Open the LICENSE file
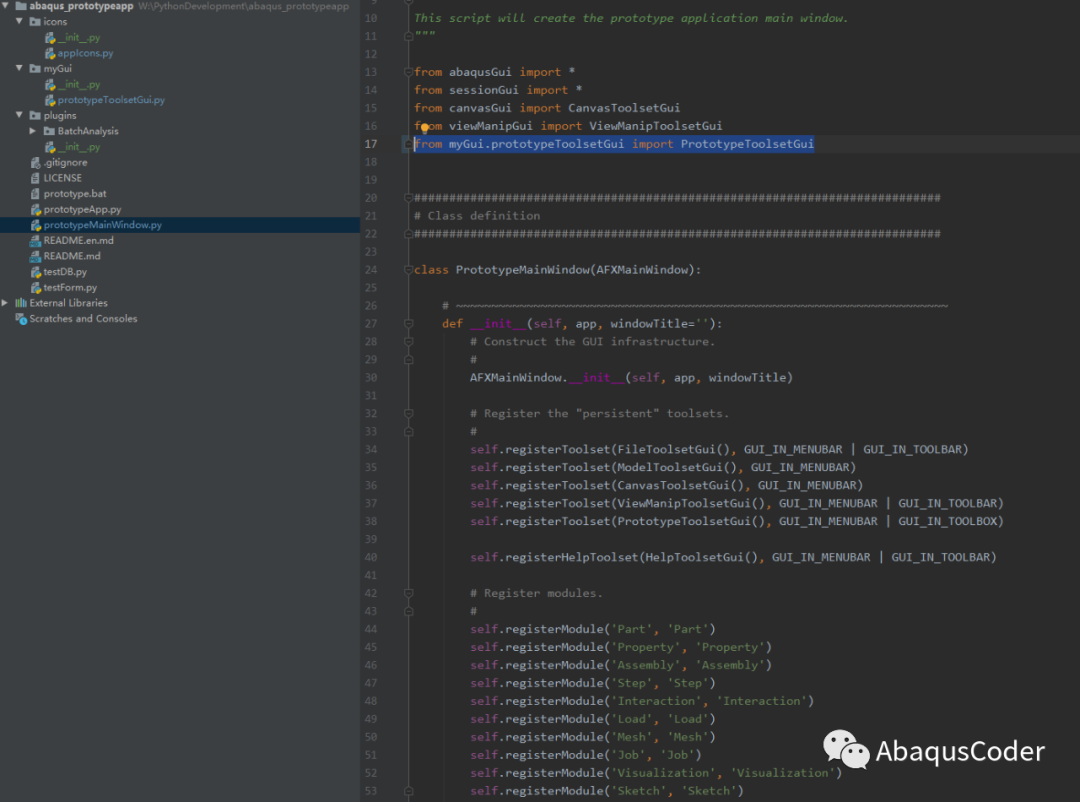Image resolution: width=1080 pixels, height=802 pixels. click(63, 178)
